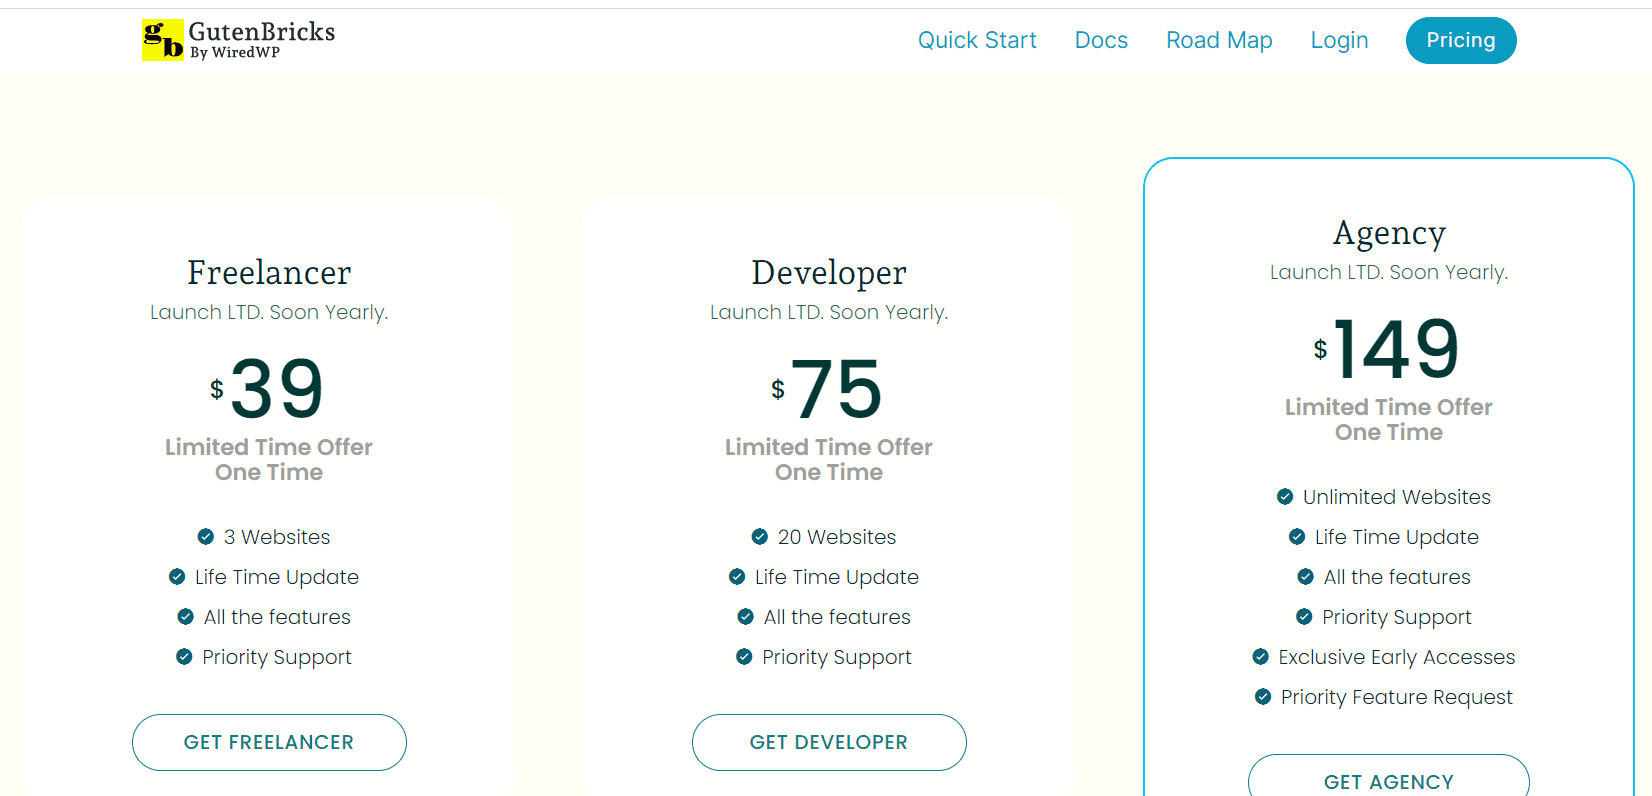Screen dimensions: 1652x796
Task: Click checkmark icon beside Priority Feature Request
Action: (x=1263, y=697)
